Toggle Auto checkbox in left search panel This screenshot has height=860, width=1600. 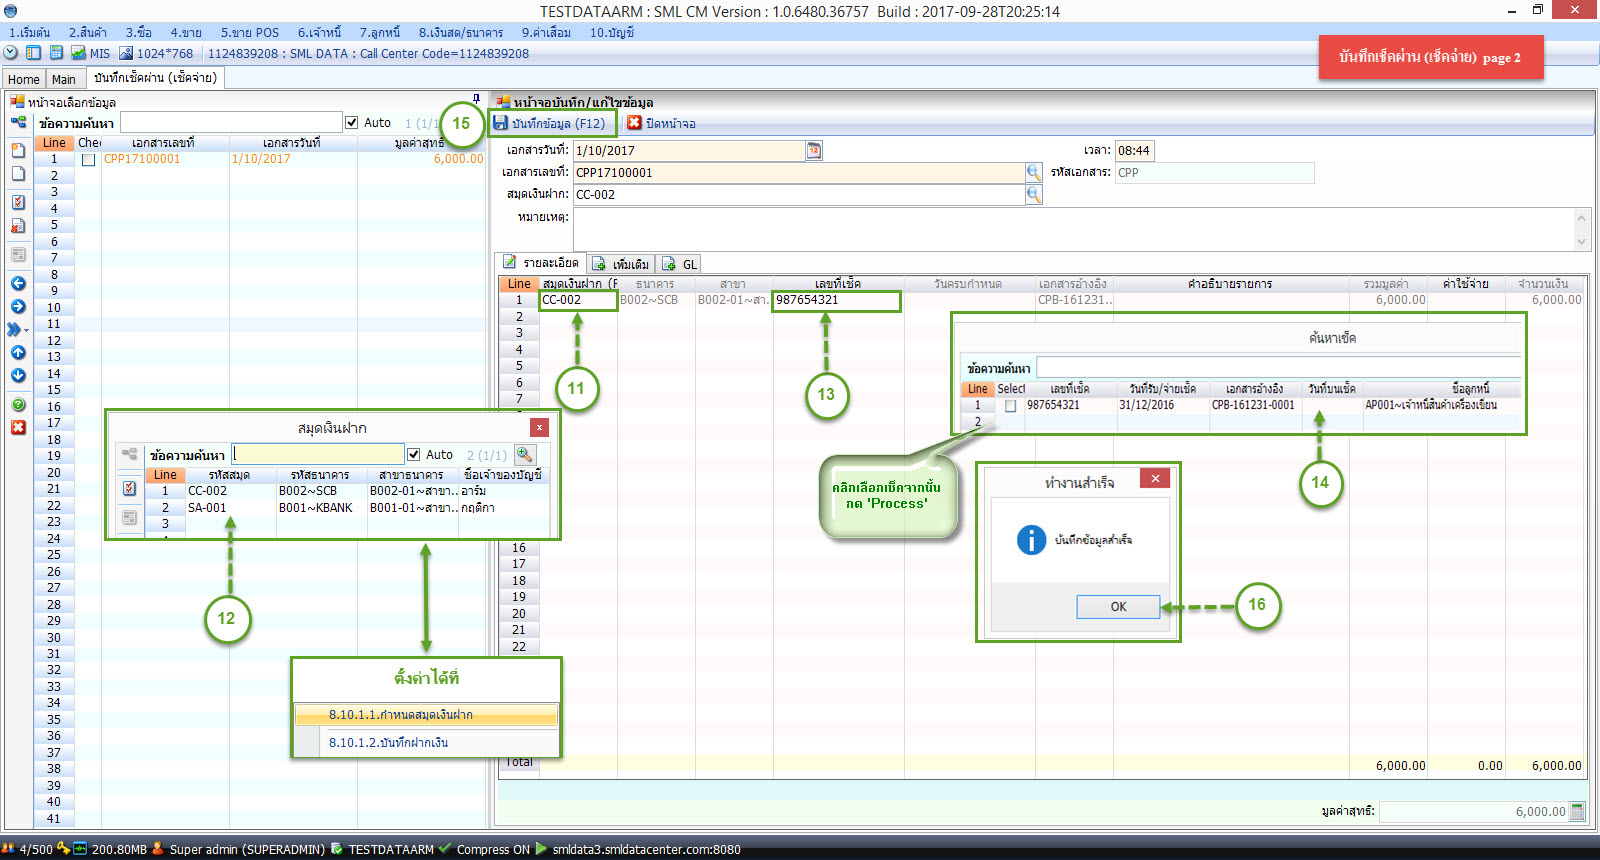(x=352, y=123)
